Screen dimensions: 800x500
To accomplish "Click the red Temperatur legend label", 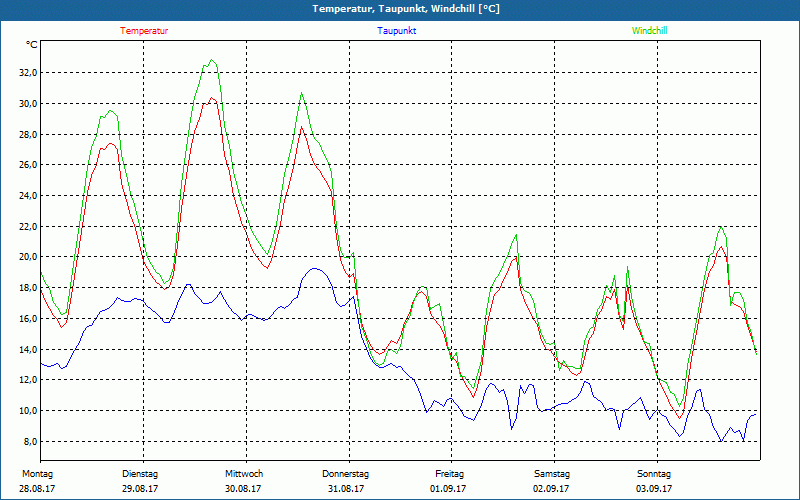I will click(144, 31).
